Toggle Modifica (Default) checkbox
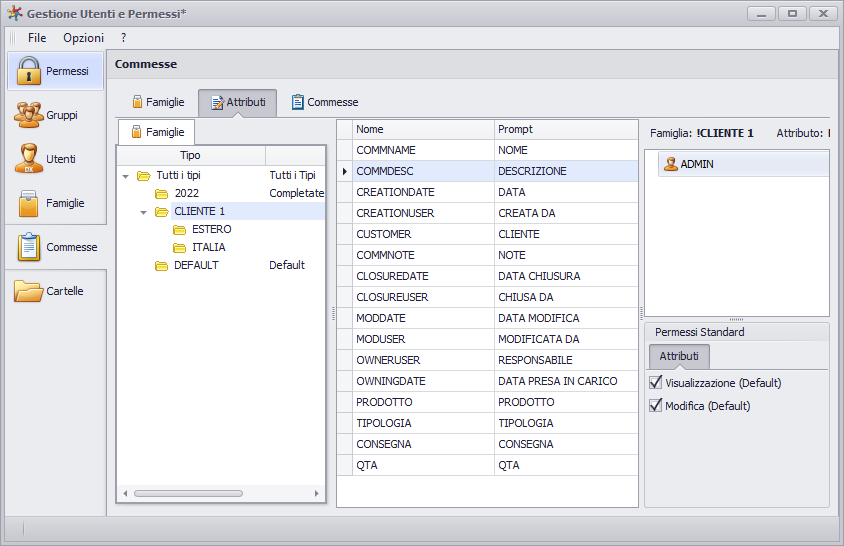 [656, 405]
